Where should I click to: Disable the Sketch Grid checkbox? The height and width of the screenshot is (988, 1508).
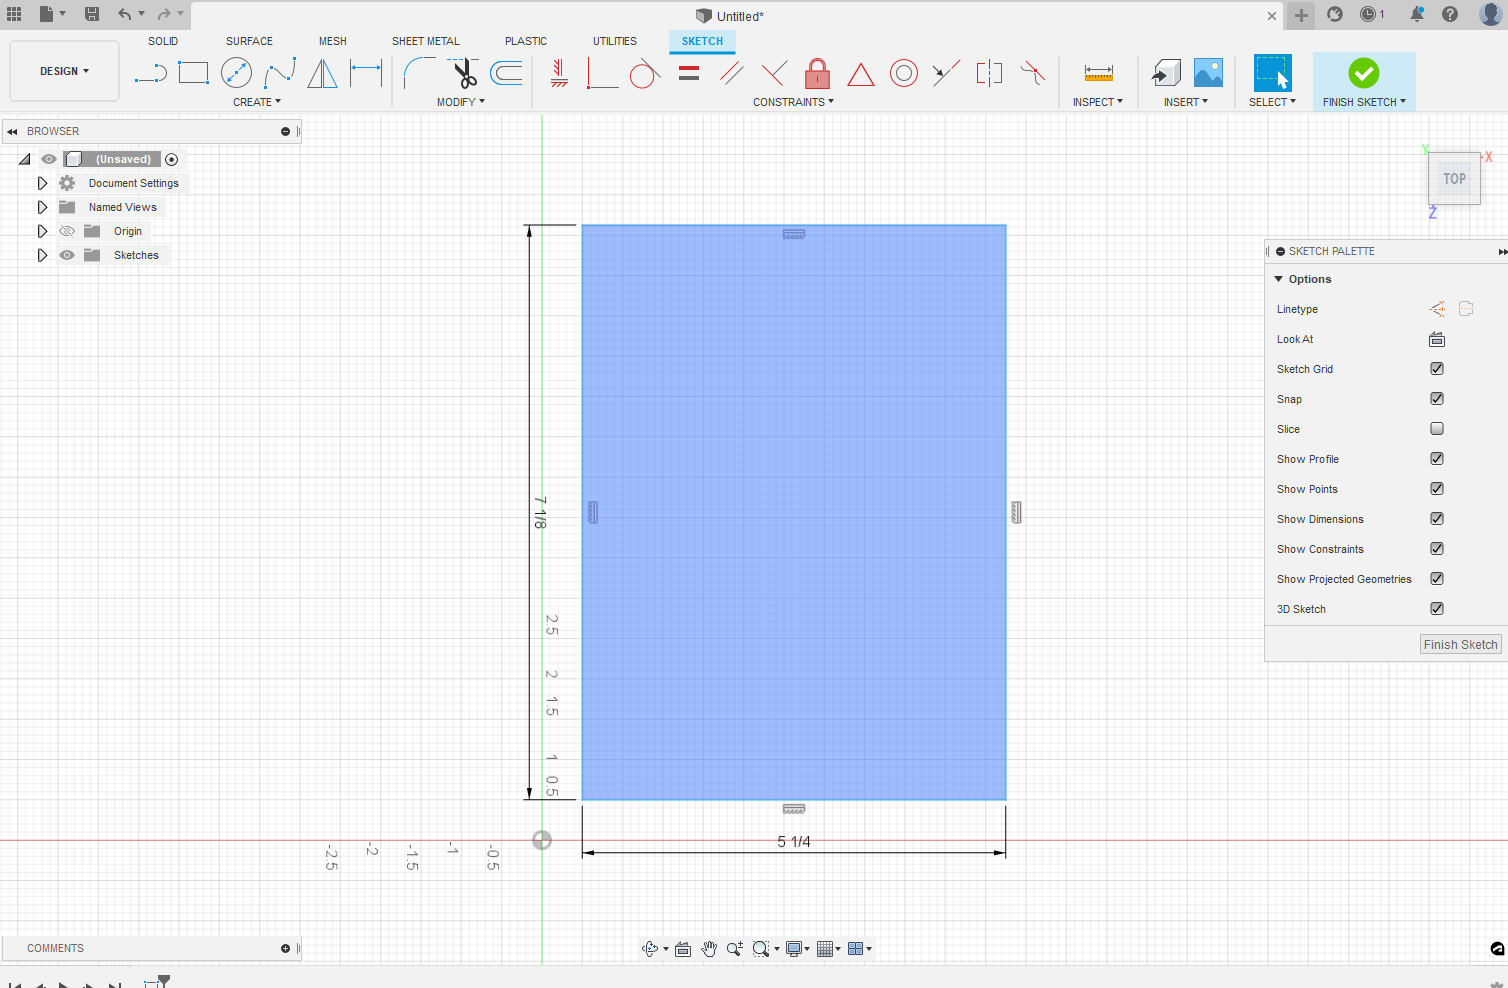pyautogui.click(x=1436, y=368)
